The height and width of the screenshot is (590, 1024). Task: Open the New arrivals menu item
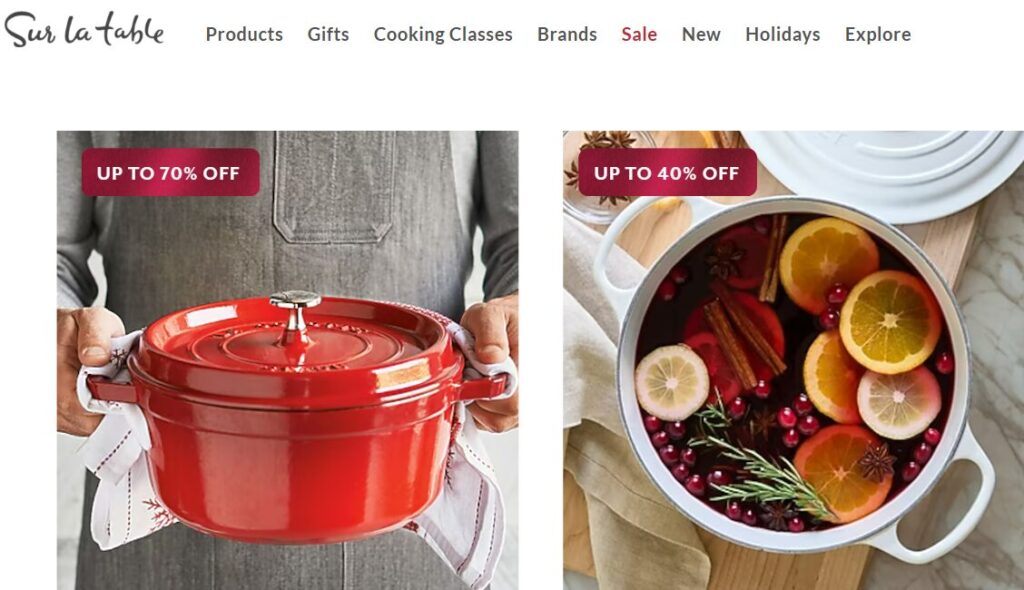click(701, 34)
